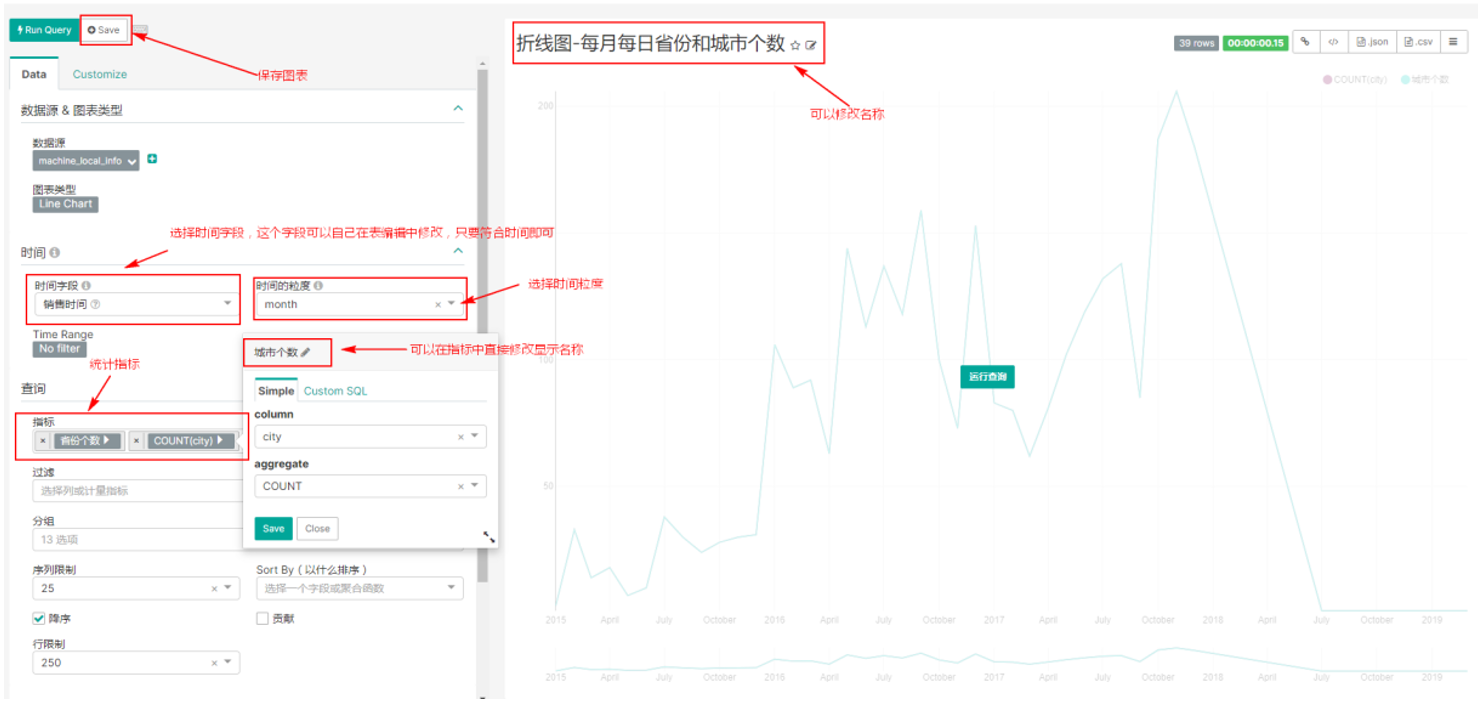
Task: Open the machine_local_info datasource dropdown
Action: [x=86, y=160]
